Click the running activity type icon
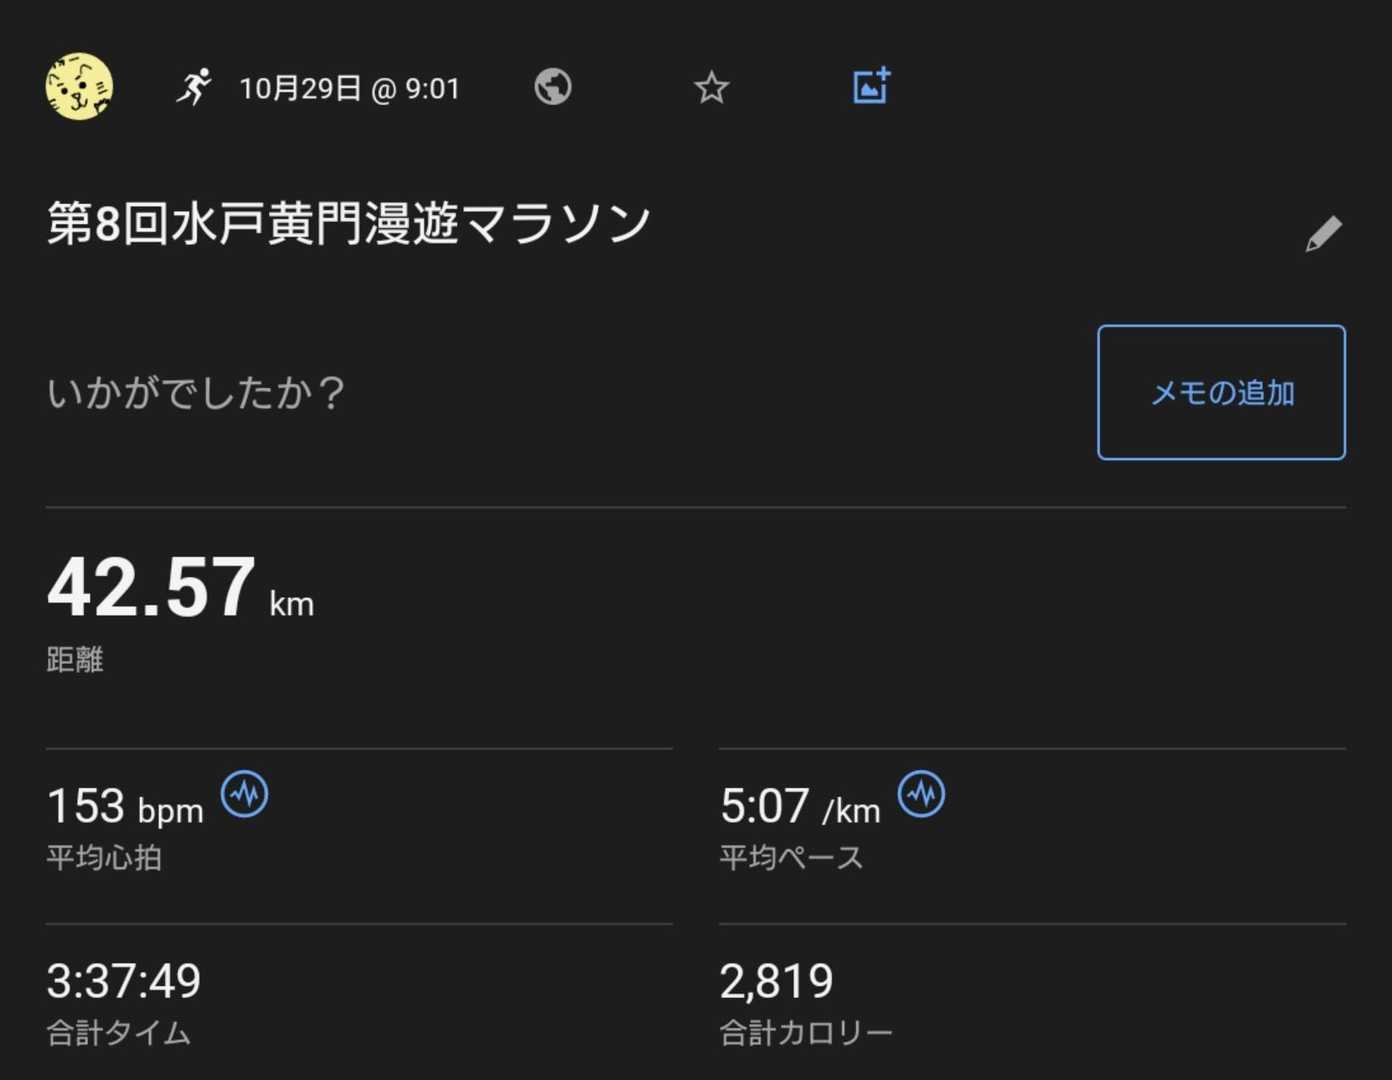 point(194,87)
